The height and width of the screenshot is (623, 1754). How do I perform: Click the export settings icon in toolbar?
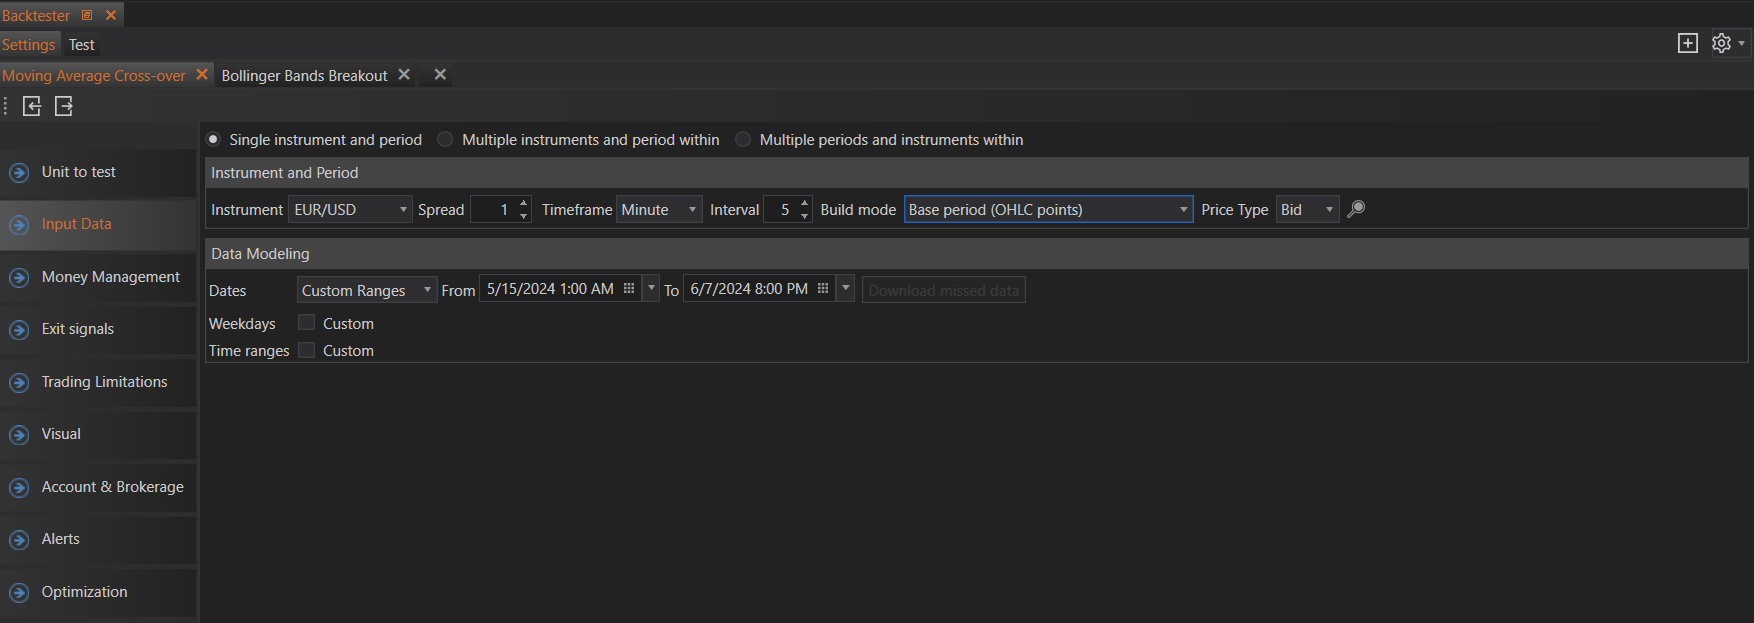[x=64, y=106]
